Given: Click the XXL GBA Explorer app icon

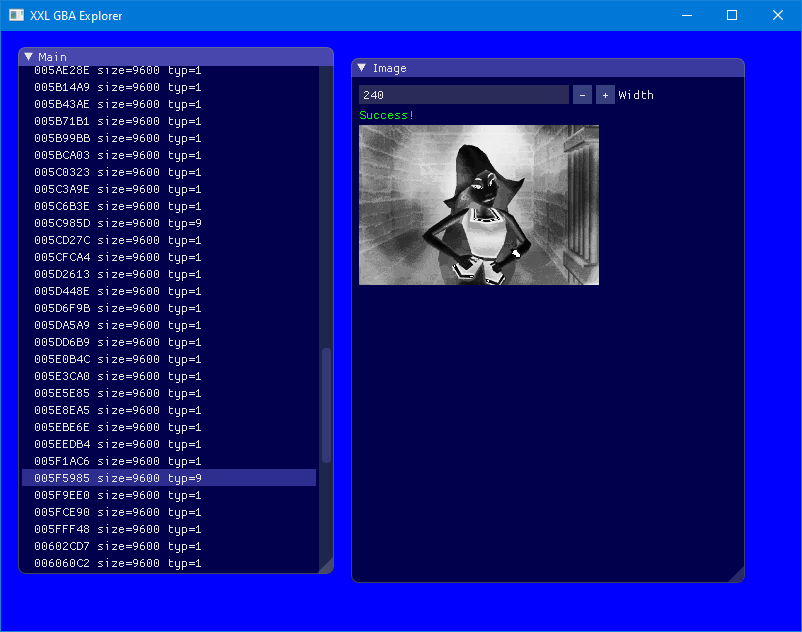Looking at the screenshot, I should [x=16, y=15].
